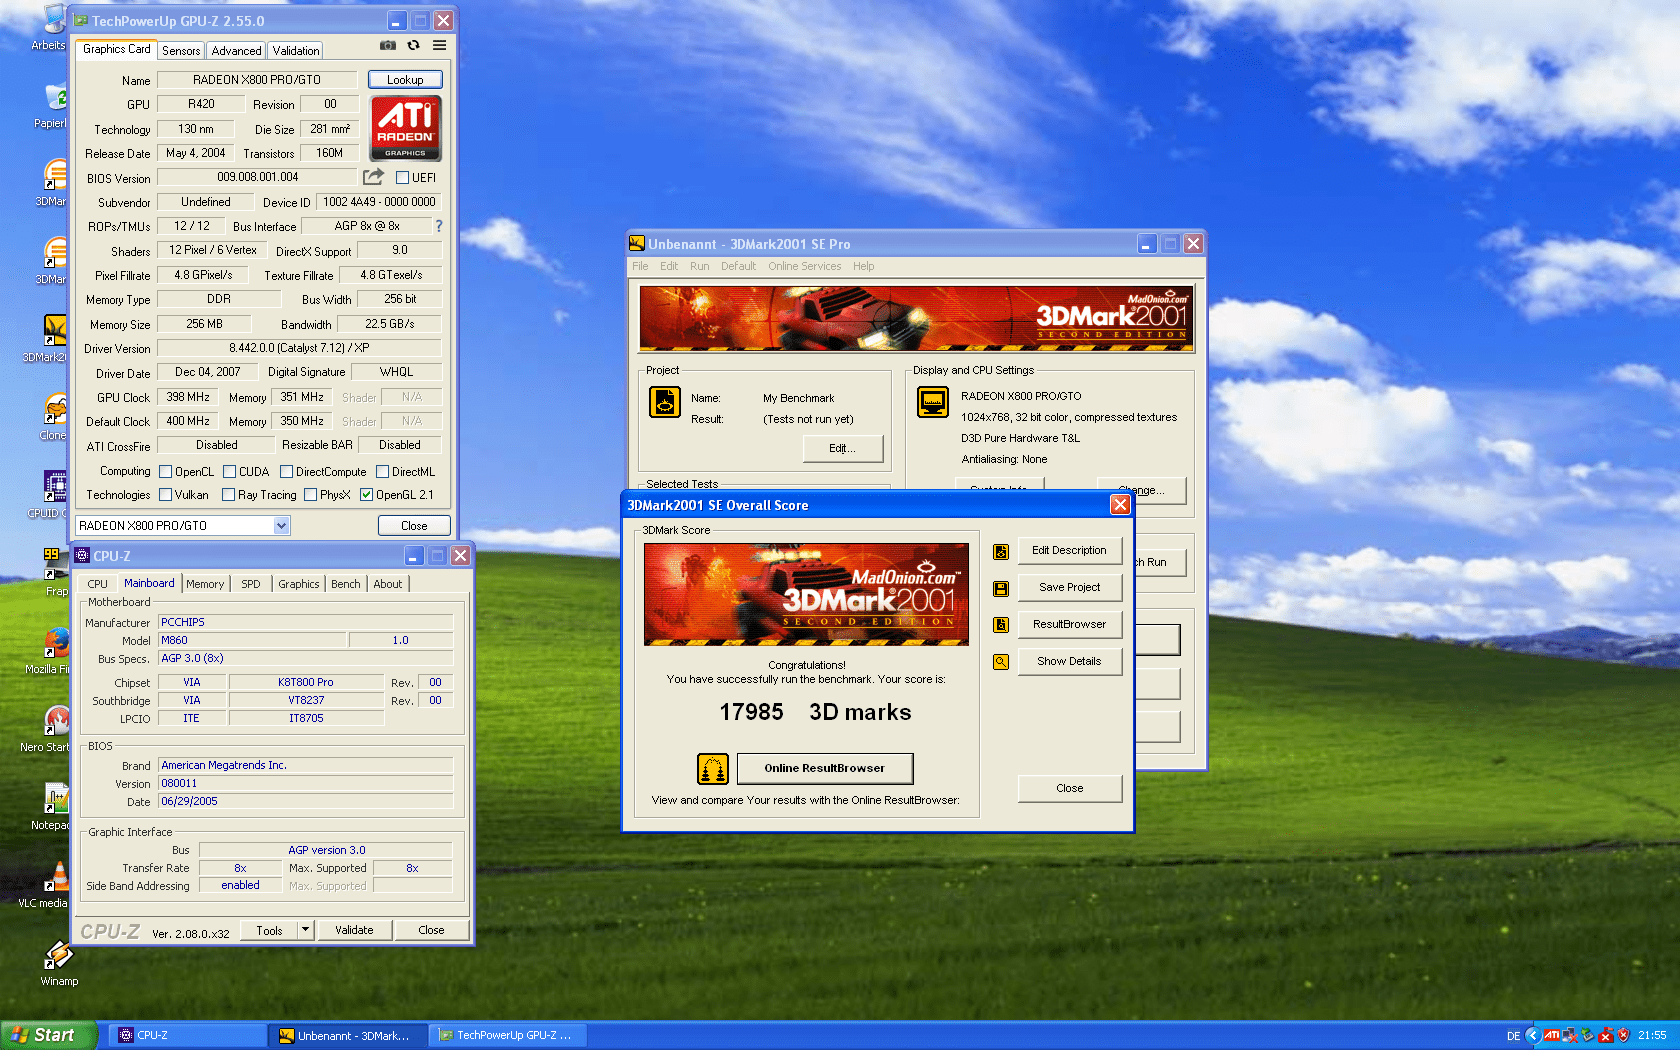
Task: Switch to CPU-Z taskbar button
Action: point(186,1035)
